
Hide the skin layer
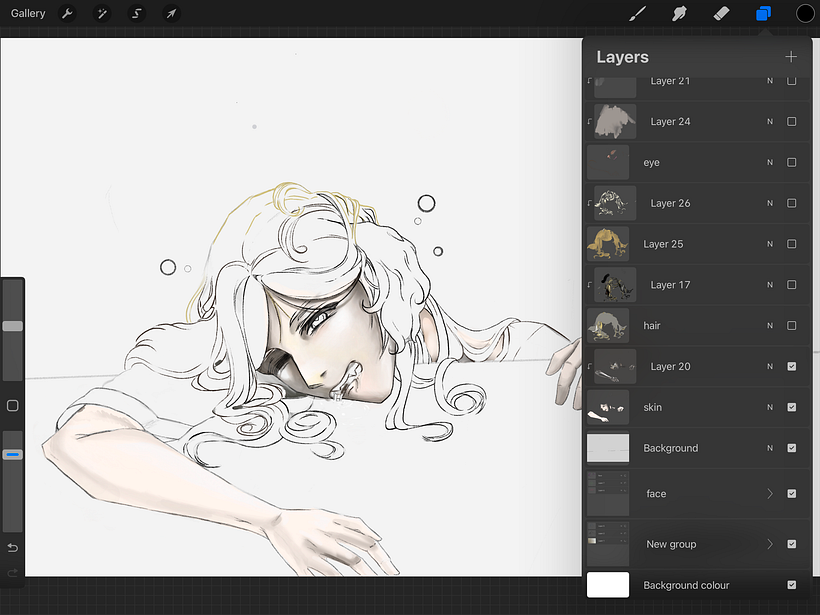point(792,407)
